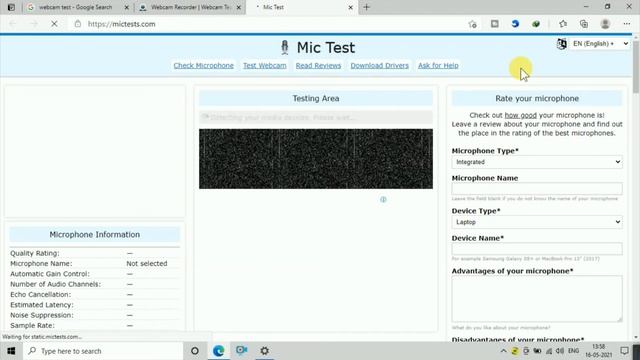Click the 'Echo Cancellation:' row label
This screenshot has width=640, height=360.
point(40,294)
